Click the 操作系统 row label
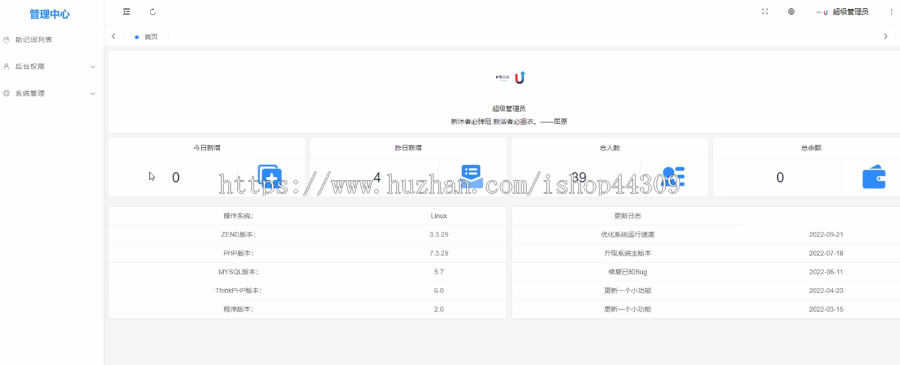This screenshot has height=365, width=900. pos(238,216)
